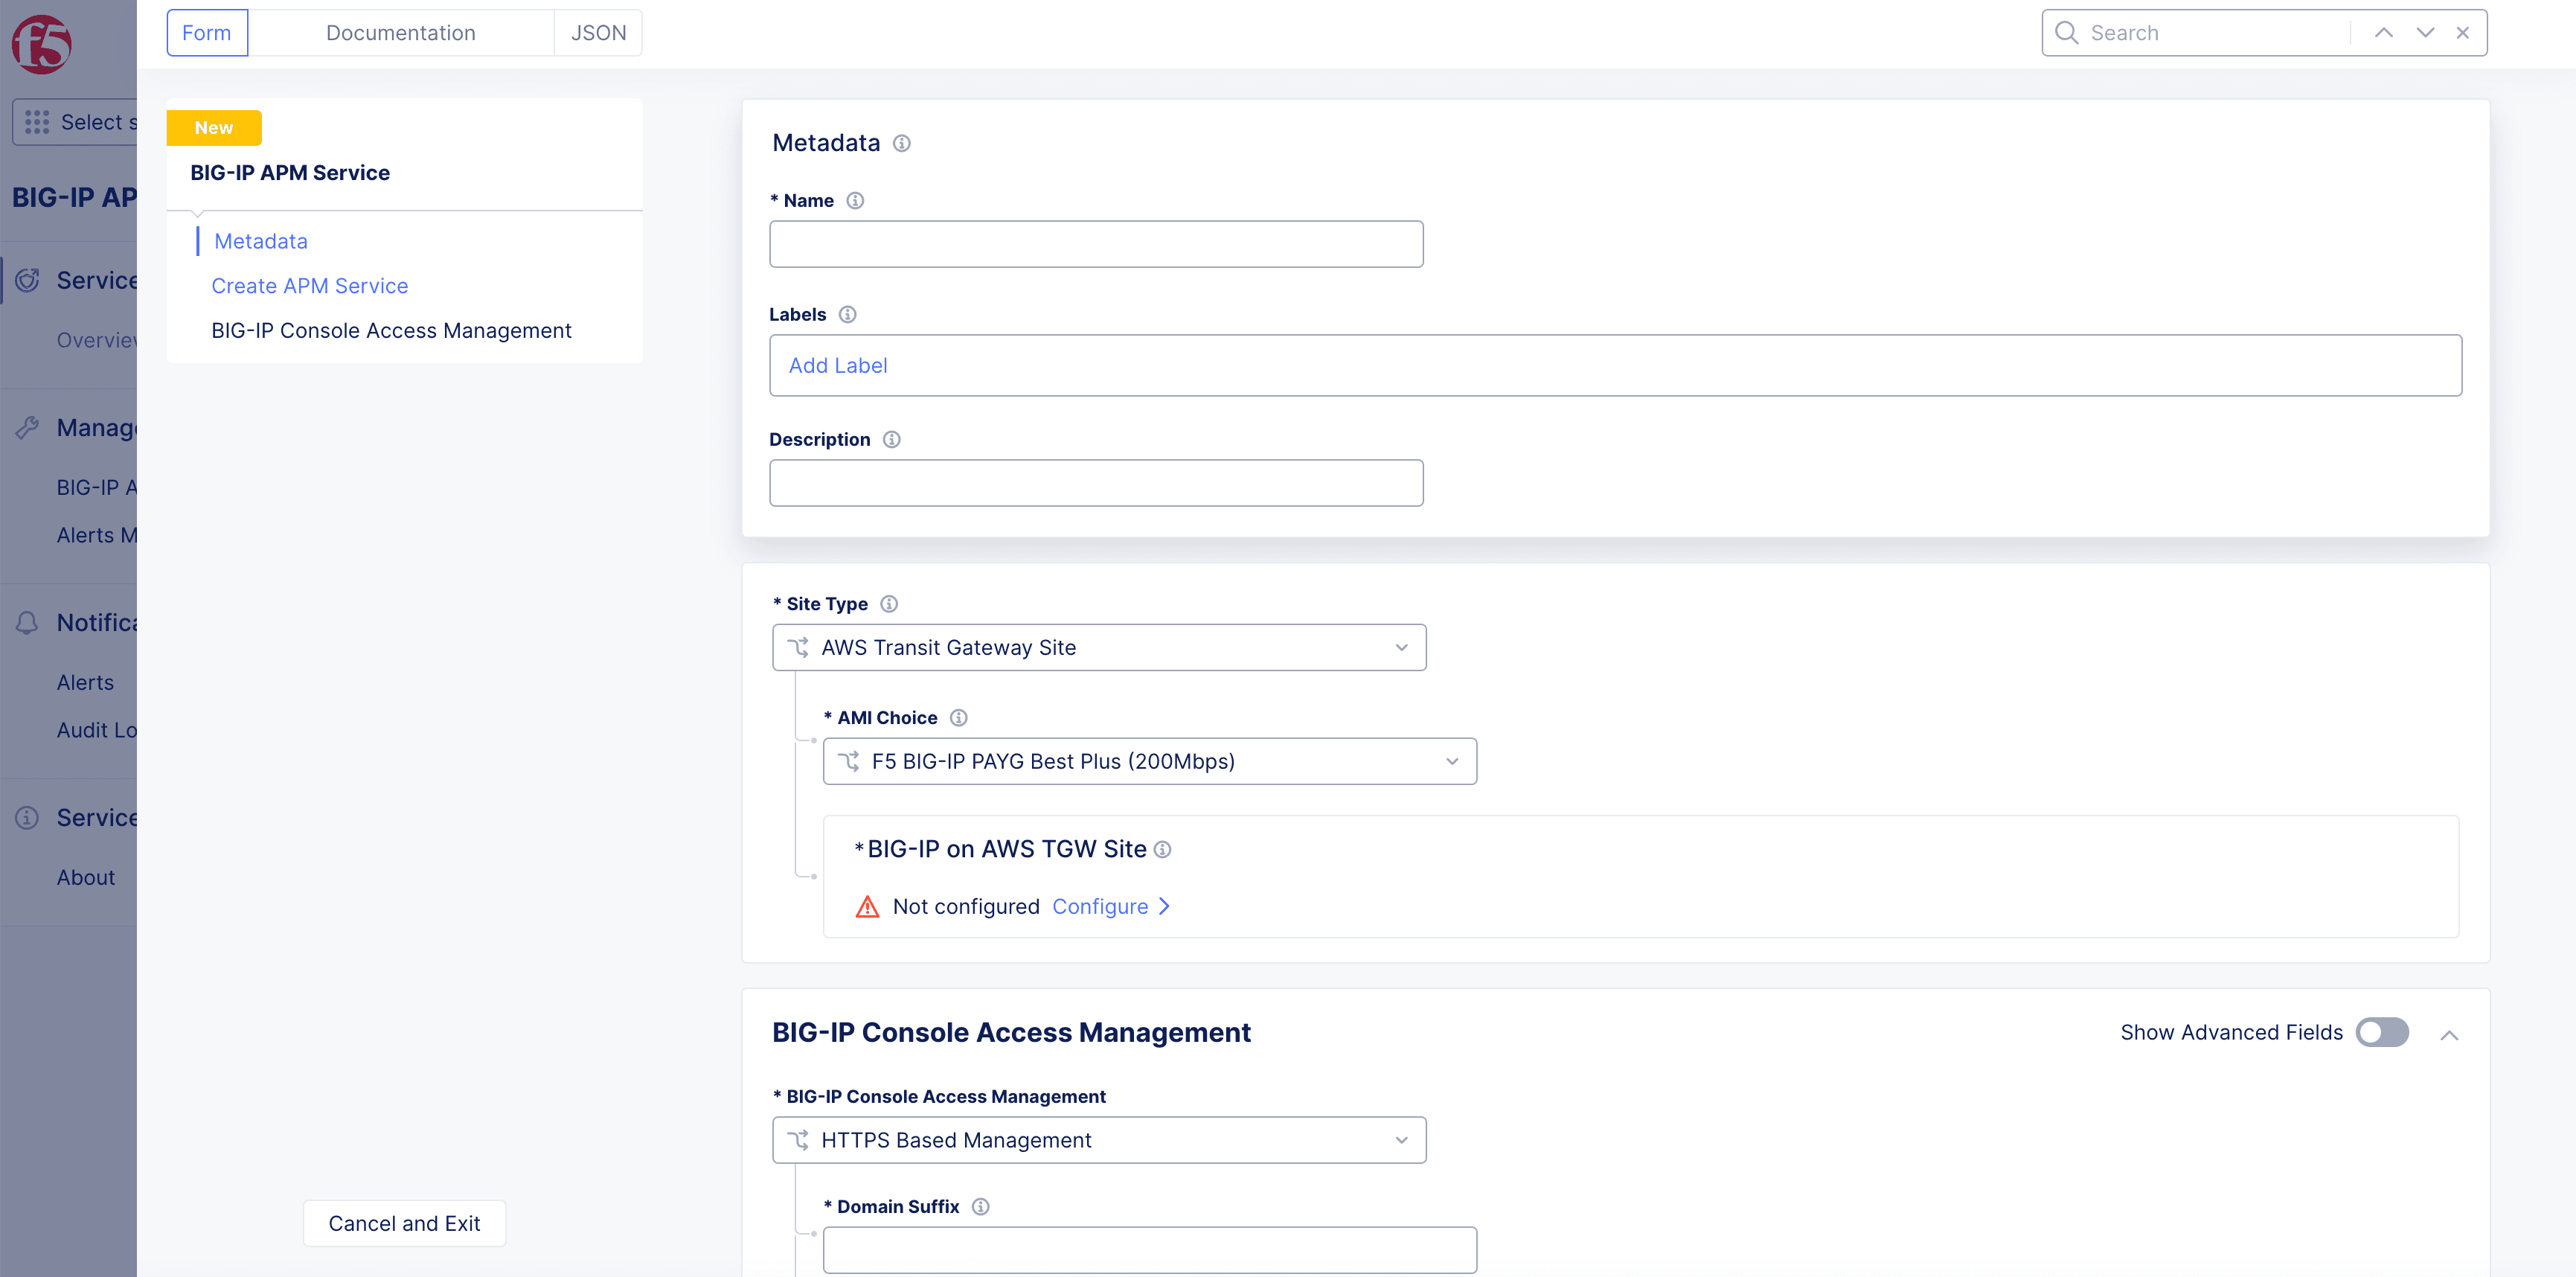The image size is (2576, 1277).
Task: Clear the search with the X icon
Action: [2463, 33]
